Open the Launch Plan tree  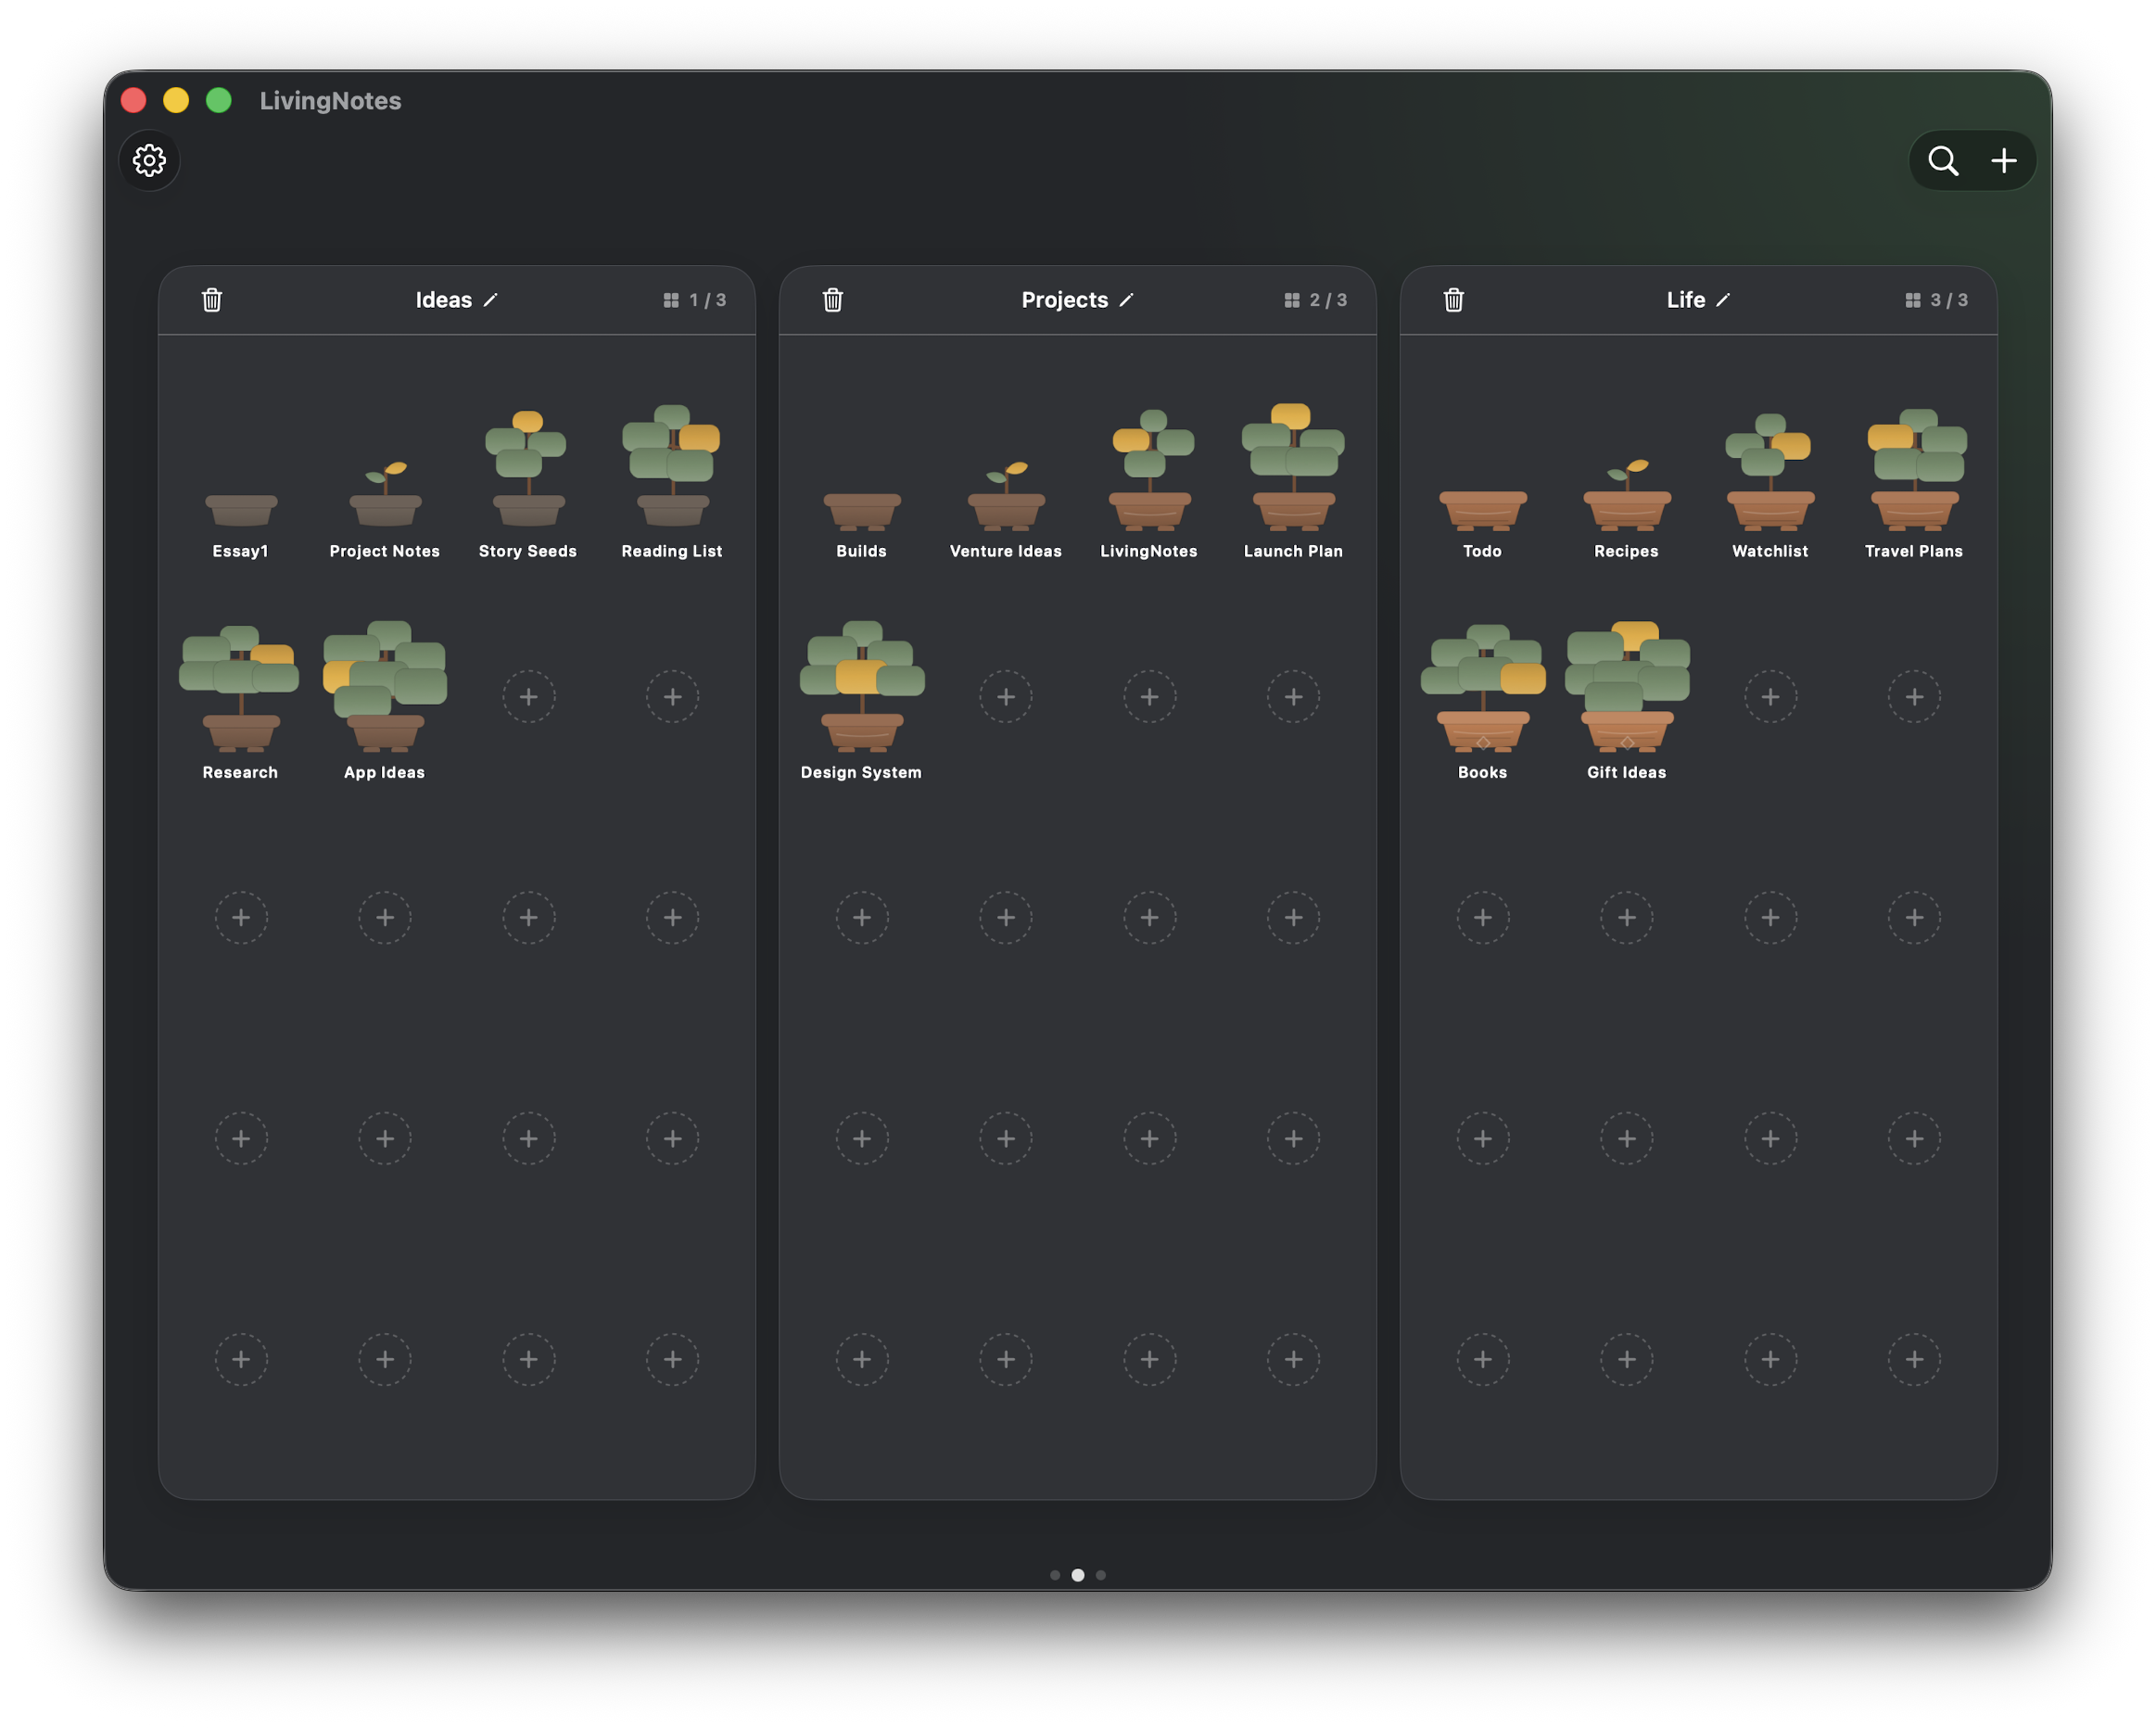coord(1293,466)
